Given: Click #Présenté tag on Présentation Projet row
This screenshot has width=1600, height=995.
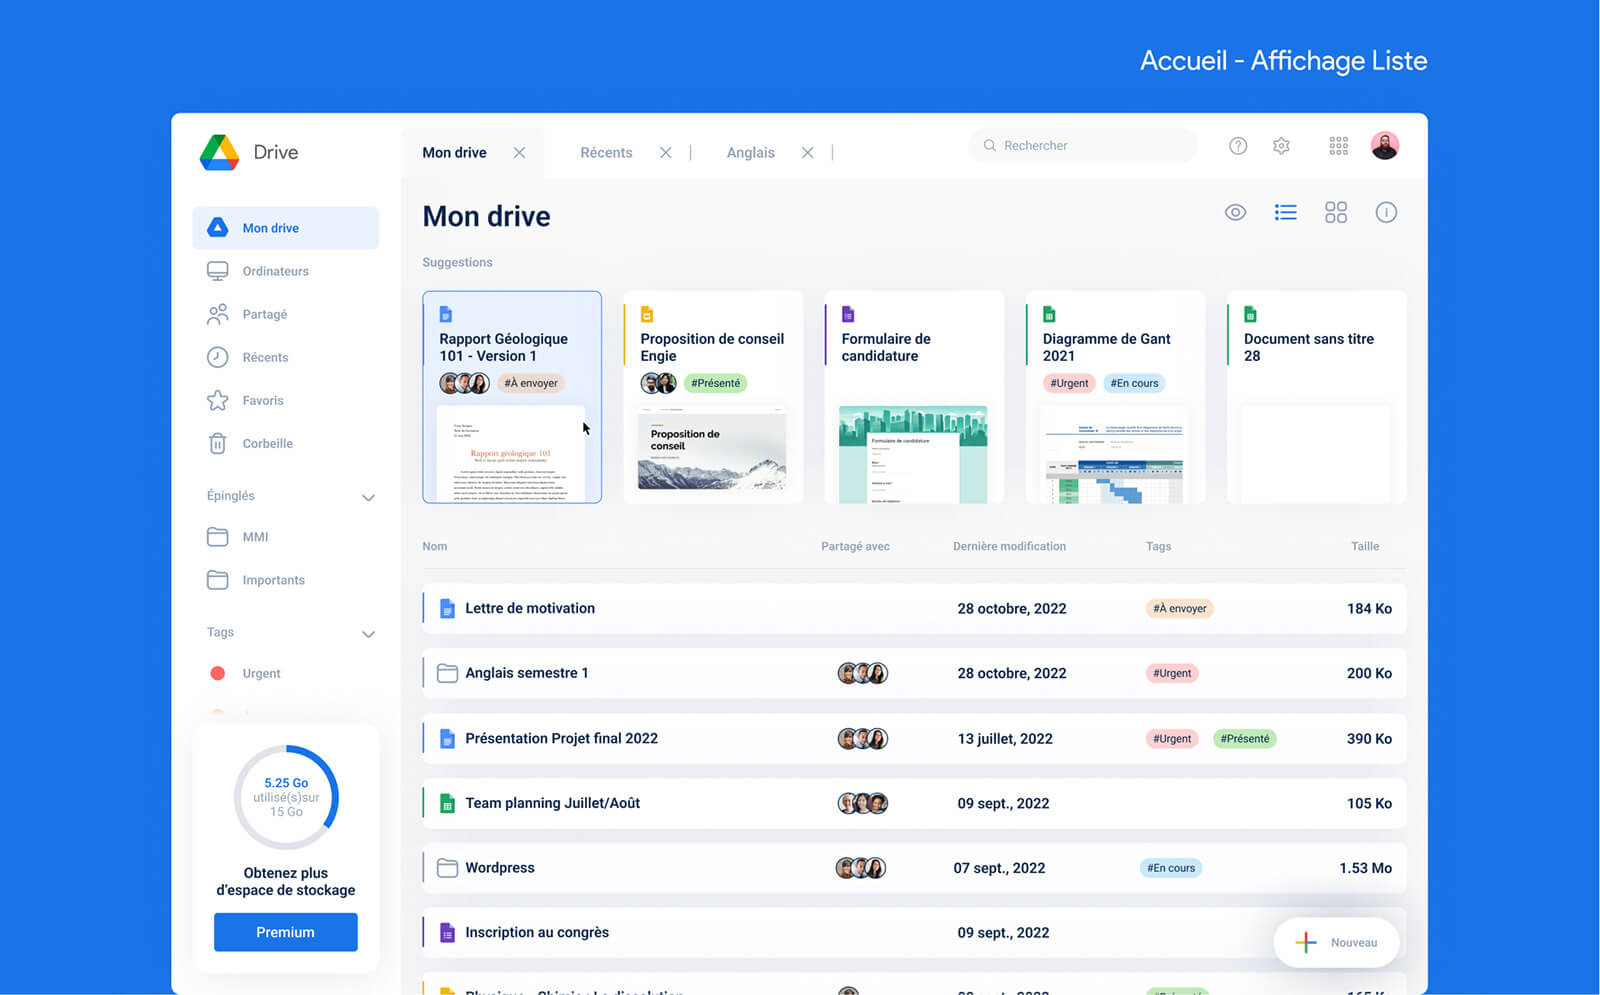Looking at the screenshot, I should tap(1245, 739).
